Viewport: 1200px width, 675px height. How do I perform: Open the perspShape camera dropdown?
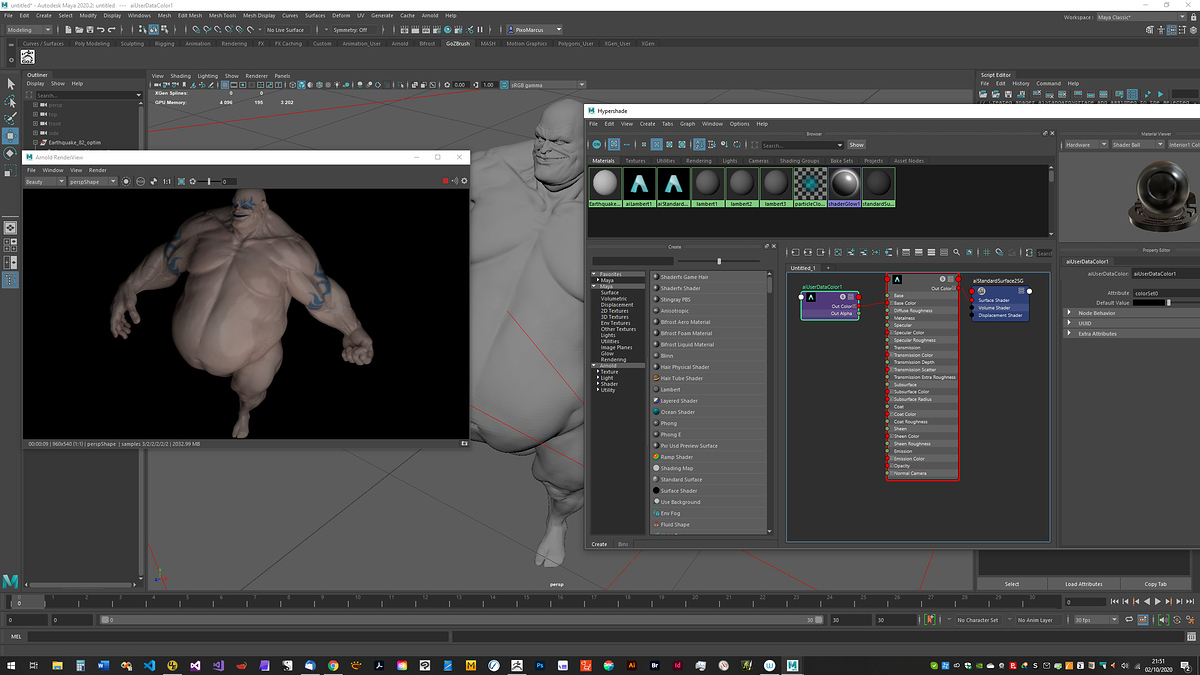(x=92, y=181)
